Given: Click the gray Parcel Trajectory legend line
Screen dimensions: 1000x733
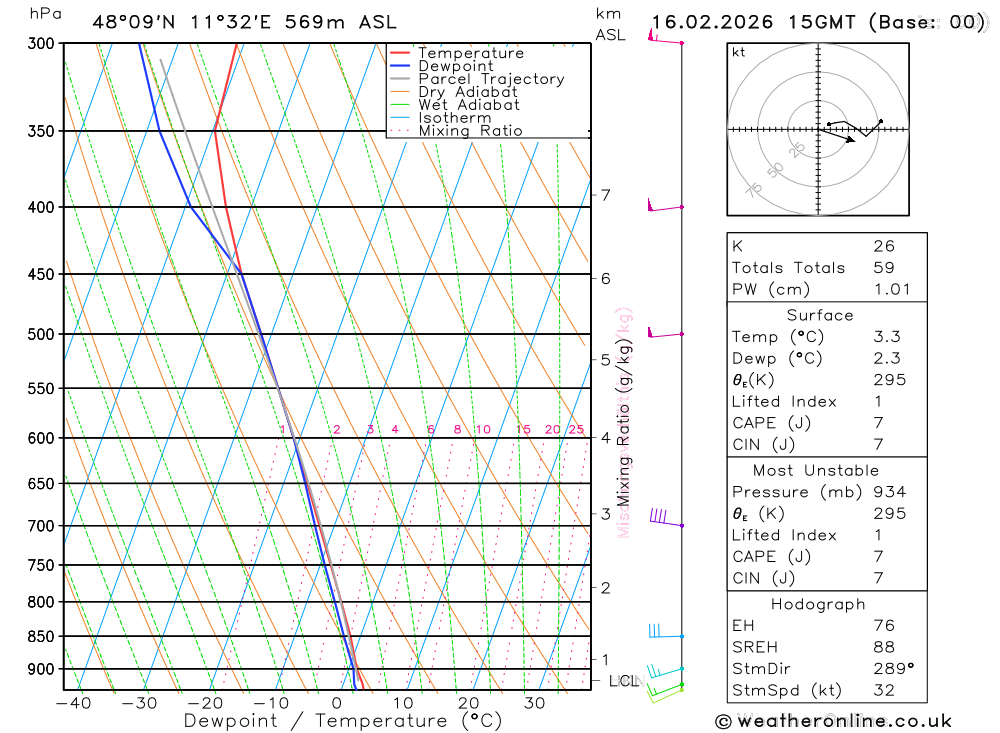Looking at the screenshot, I should tap(400, 78).
